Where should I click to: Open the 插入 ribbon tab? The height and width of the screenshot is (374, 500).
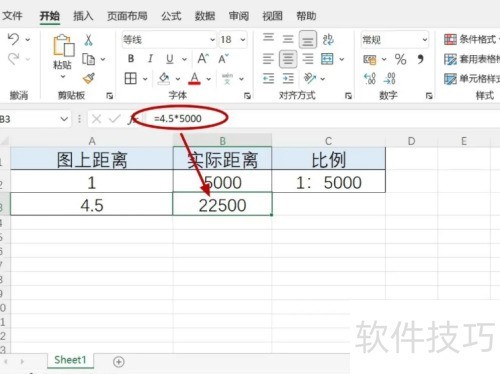pos(83,16)
